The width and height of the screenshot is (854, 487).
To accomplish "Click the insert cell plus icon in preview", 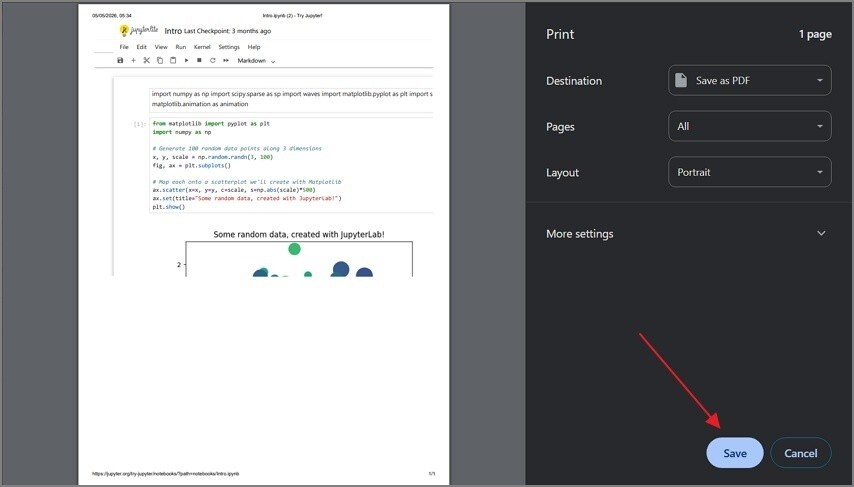I will (x=133, y=60).
